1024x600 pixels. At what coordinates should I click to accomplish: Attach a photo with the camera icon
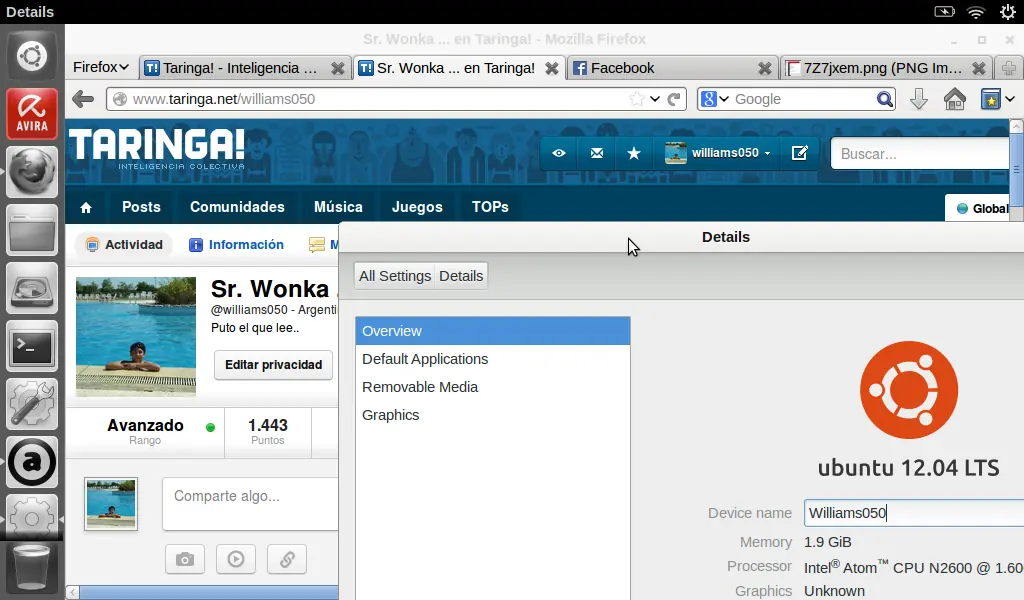185,560
